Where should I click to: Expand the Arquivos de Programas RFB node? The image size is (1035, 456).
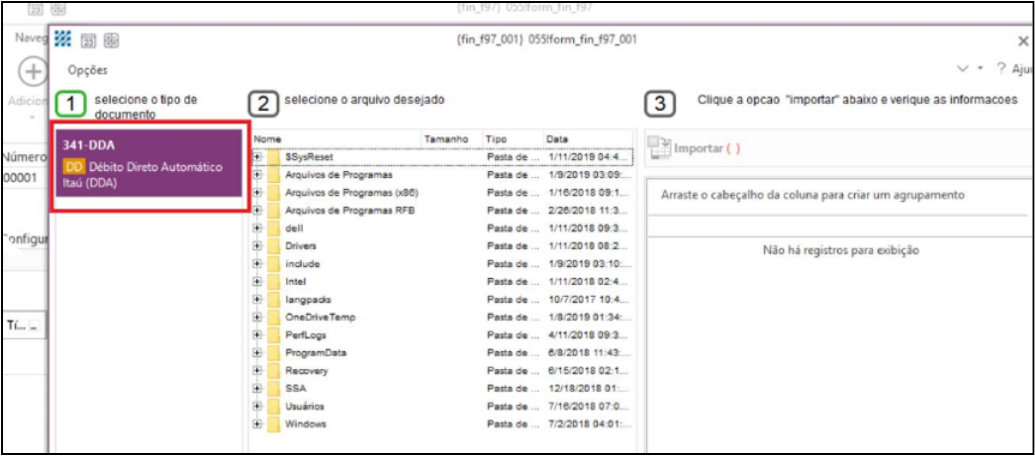click(258, 211)
